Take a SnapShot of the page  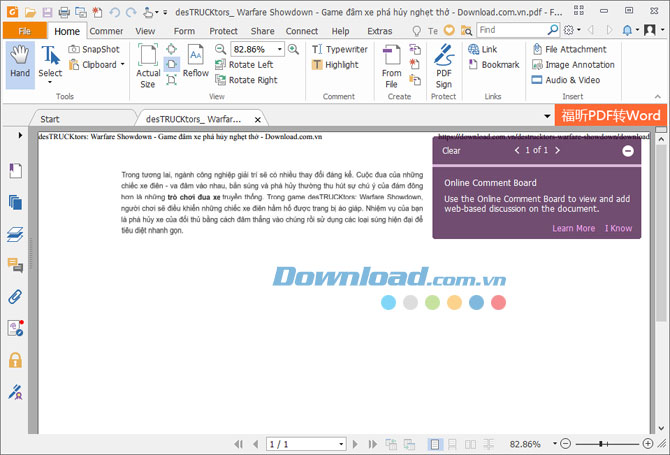94,49
